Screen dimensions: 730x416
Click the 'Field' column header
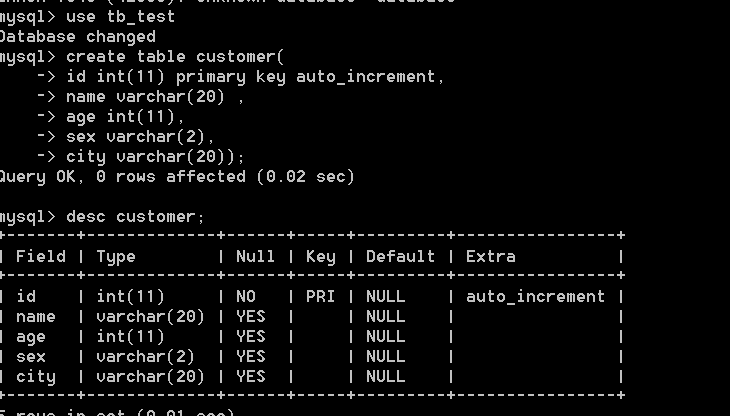tap(41, 257)
